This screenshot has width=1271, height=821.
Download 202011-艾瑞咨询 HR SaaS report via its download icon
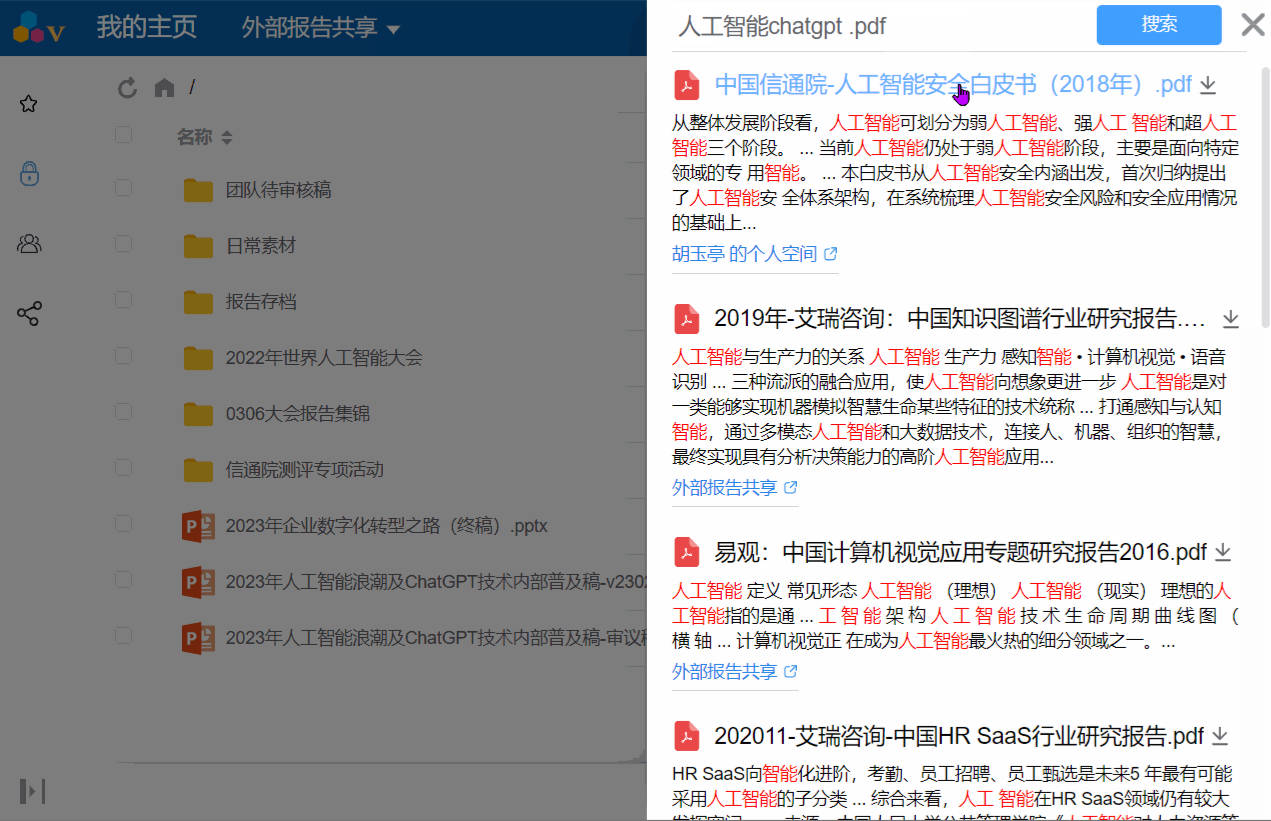pyautogui.click(x=1219, y=737)
